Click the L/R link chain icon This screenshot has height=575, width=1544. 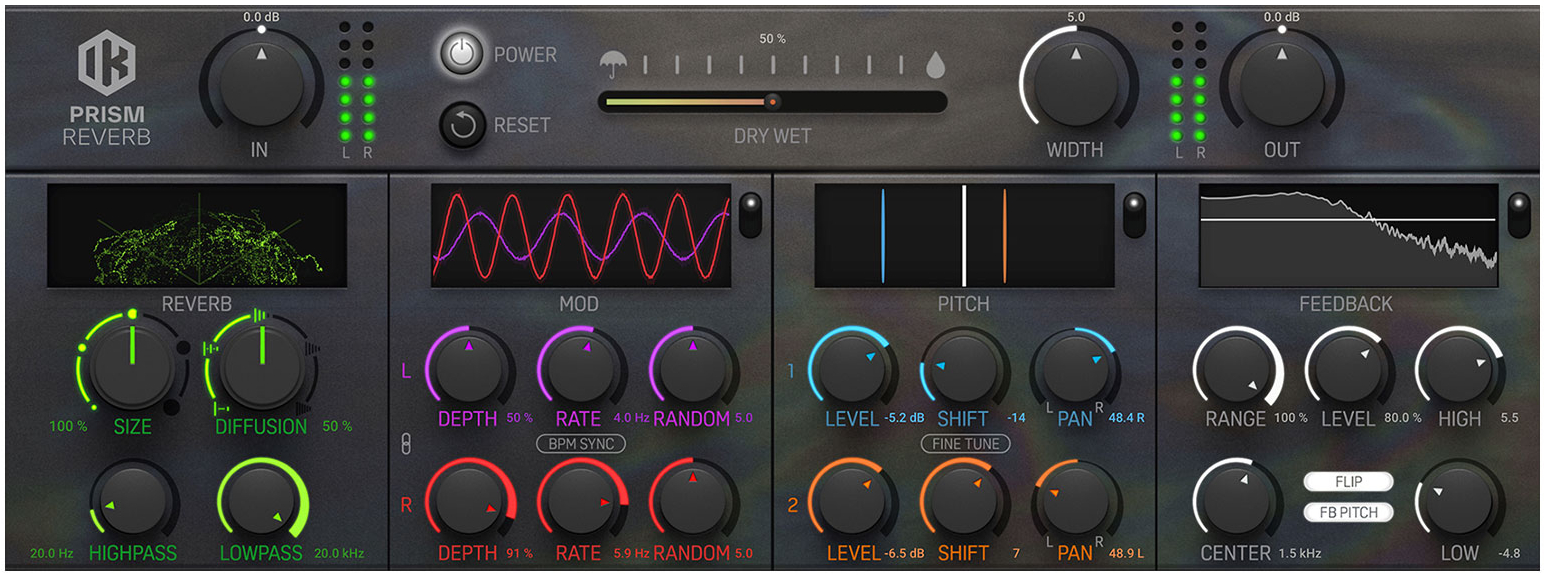406,444
